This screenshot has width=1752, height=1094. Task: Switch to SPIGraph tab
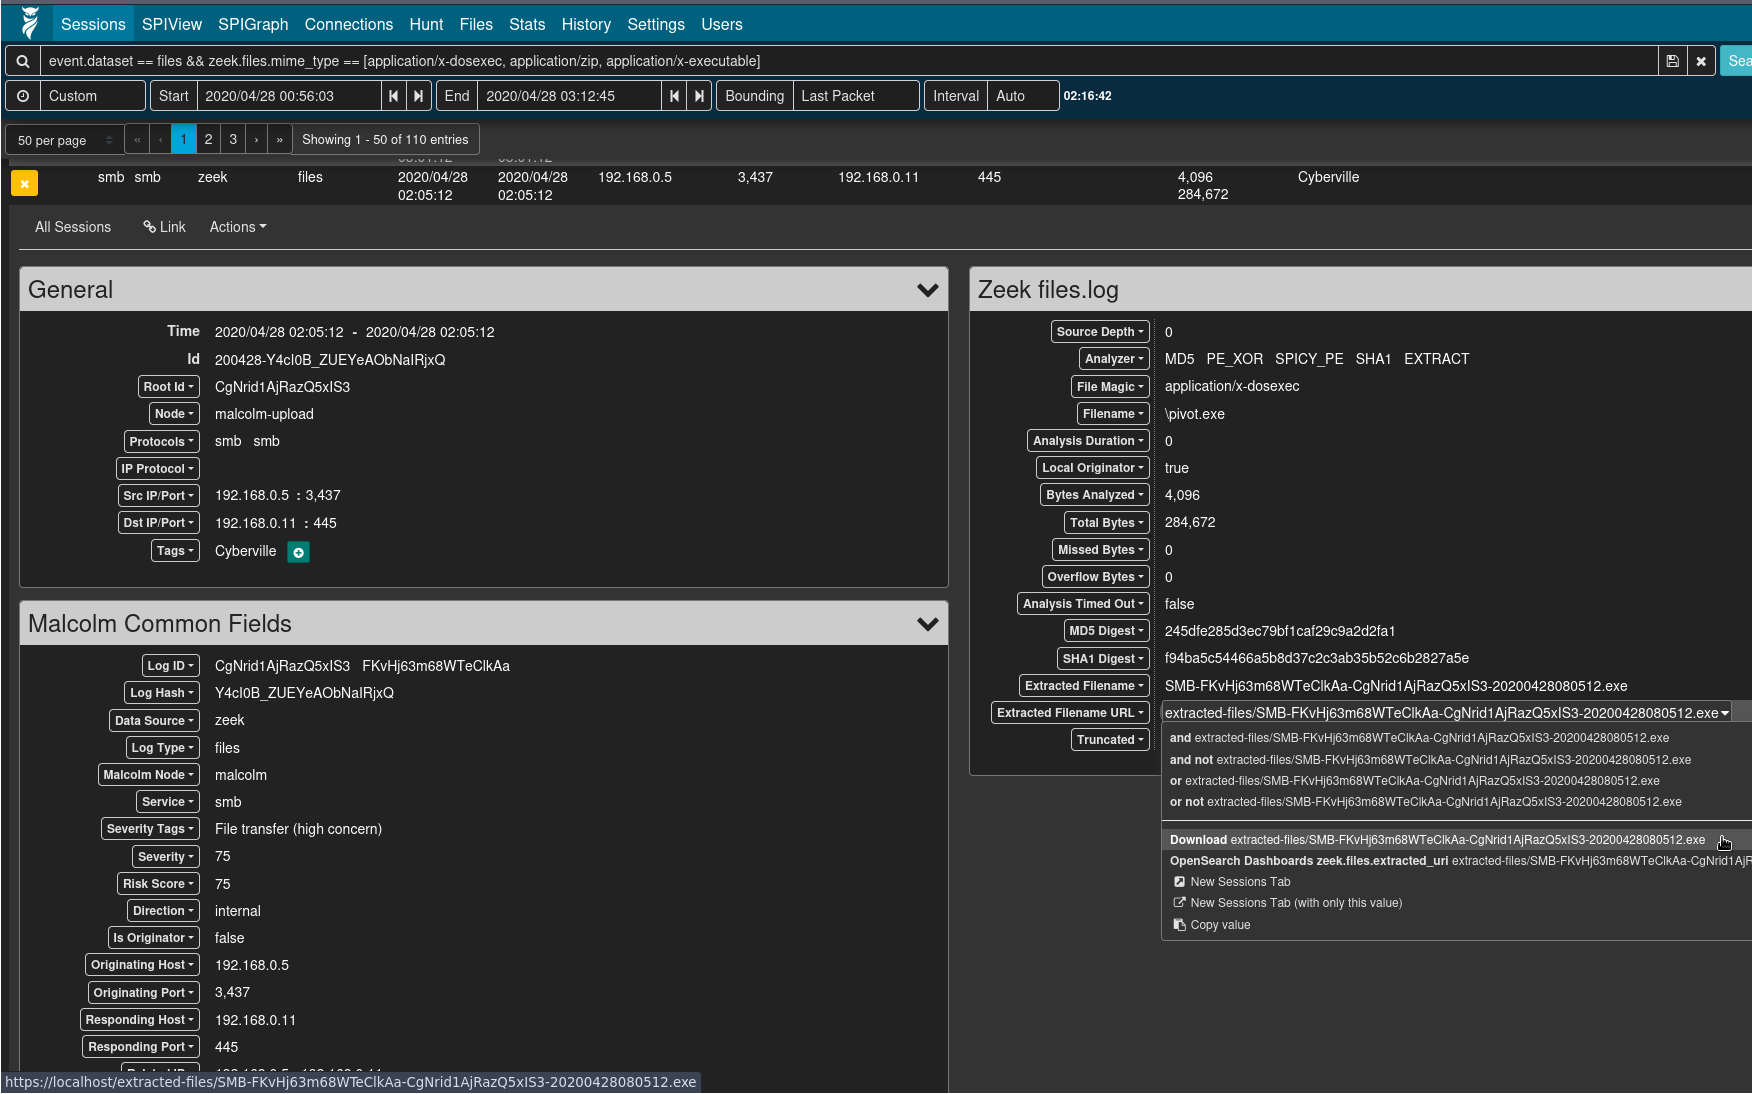tap(253, 24)
